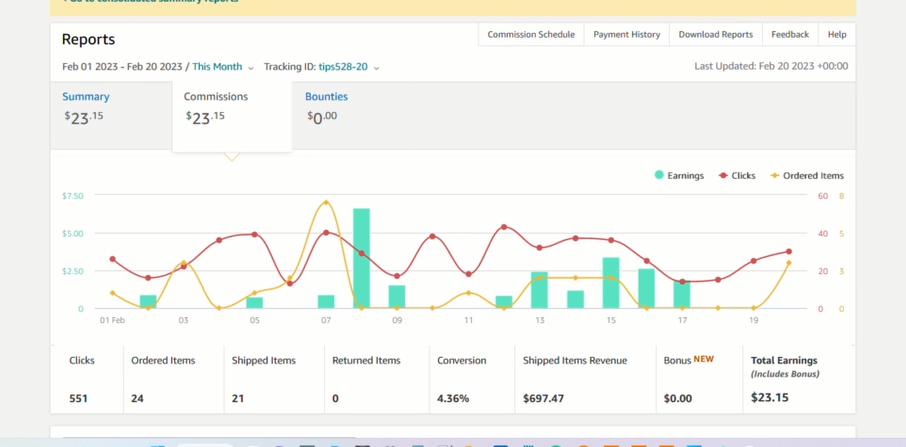Click the yellow Ordered Items legend marker
Viewport: 906px width, 447px height.
click(x=775, y=176)
